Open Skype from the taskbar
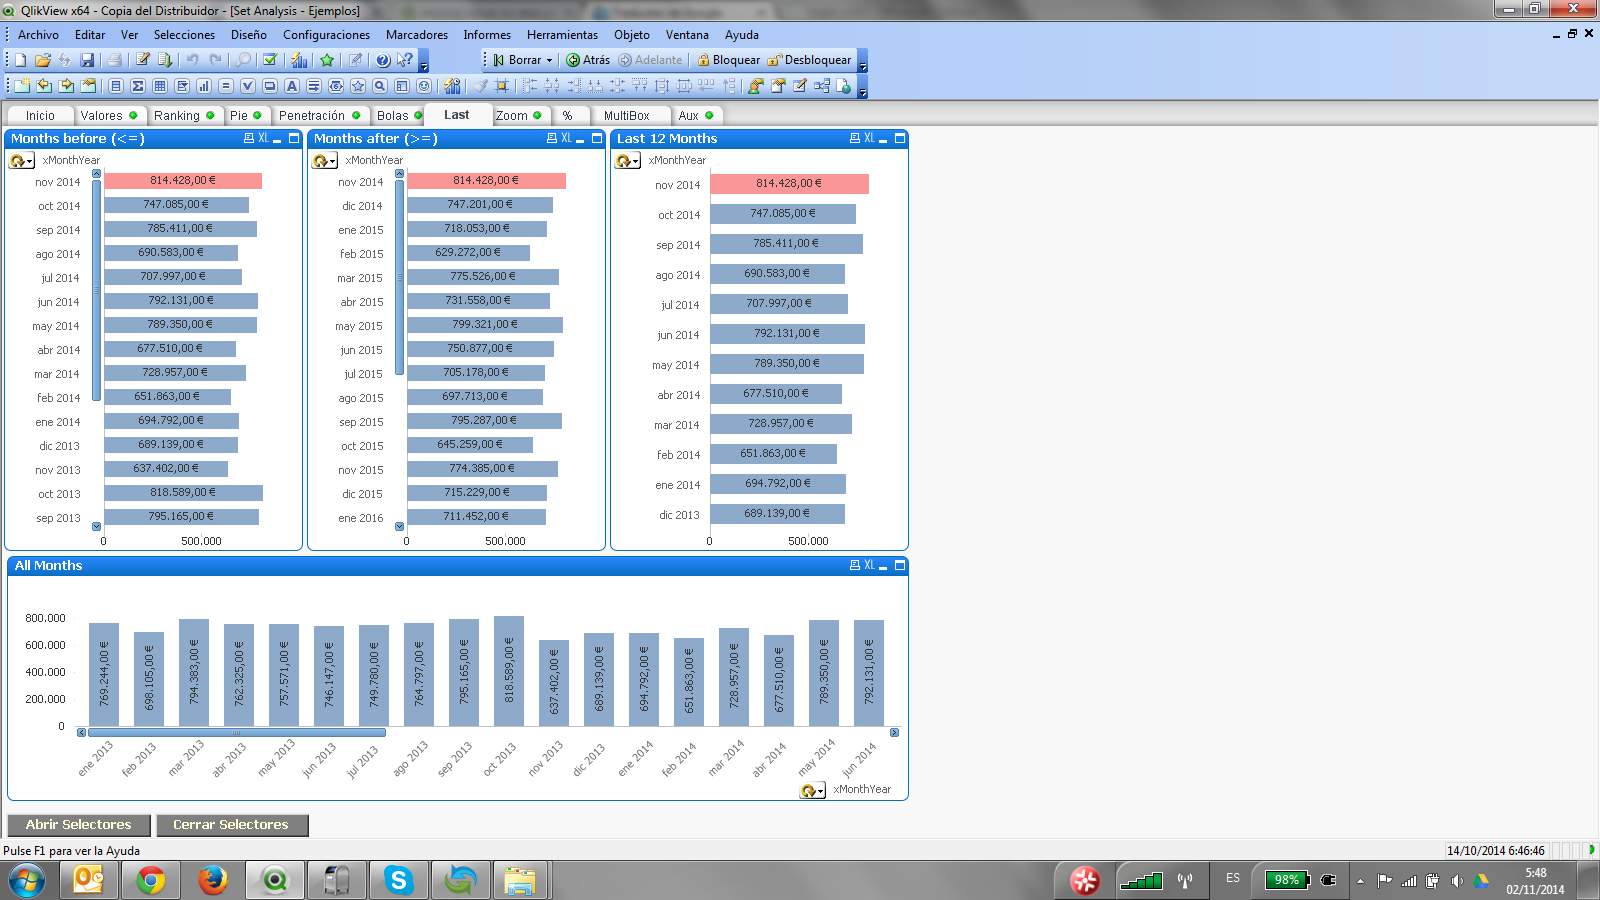 tap(398, 880)
